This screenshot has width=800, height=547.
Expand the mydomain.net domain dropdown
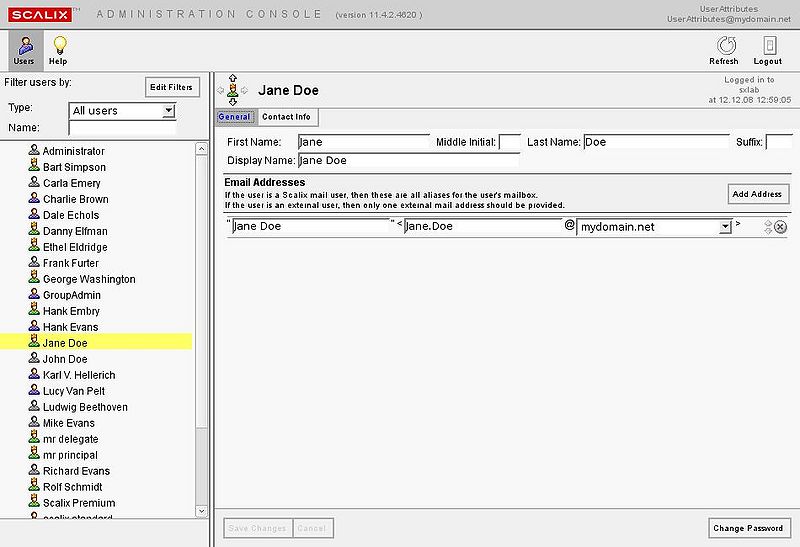tap(725, 227)
